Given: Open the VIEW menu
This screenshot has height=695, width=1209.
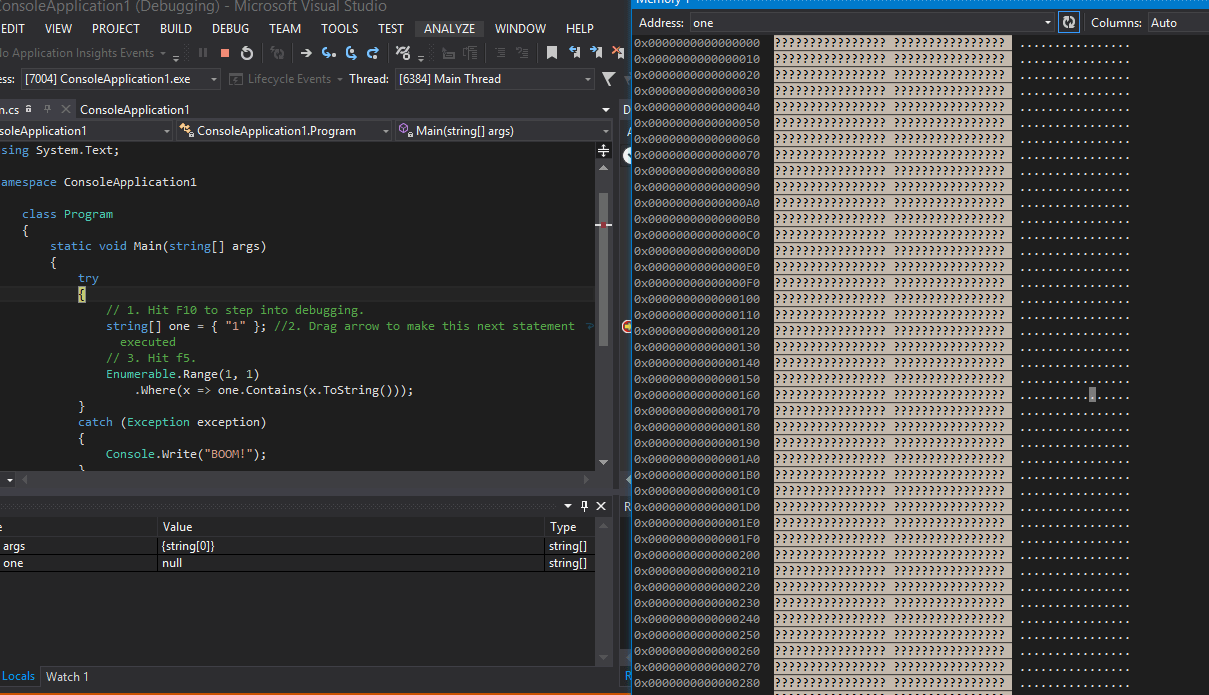Looking at the screenshot, I should (x=59, y=29).
